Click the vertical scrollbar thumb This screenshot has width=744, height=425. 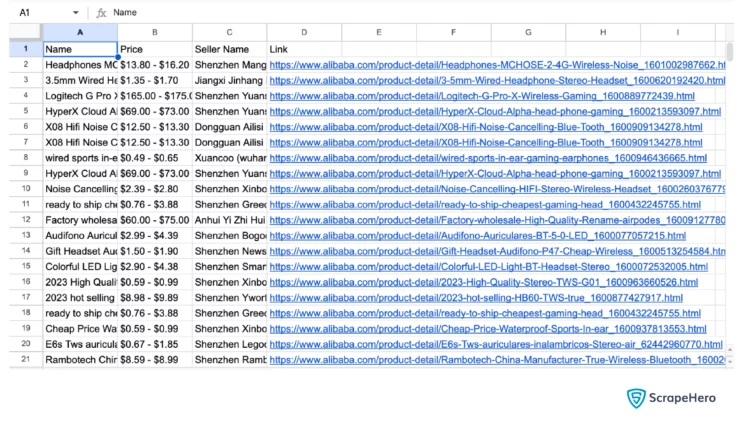(730, 51)
